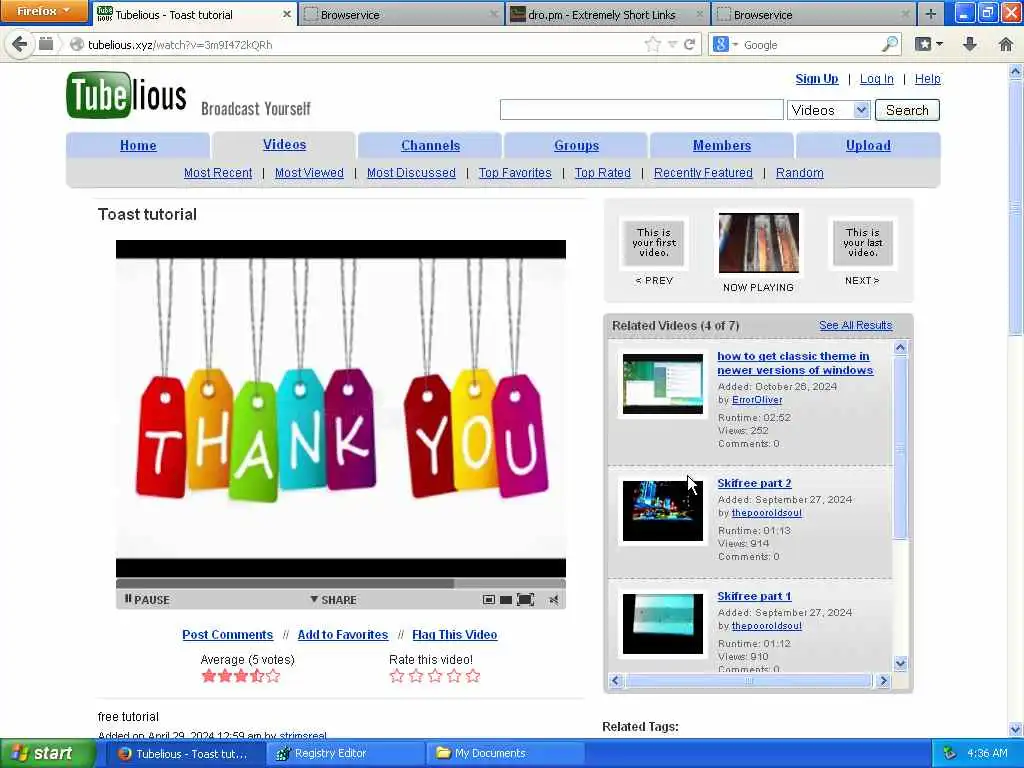Open the Skifree part 1 thumbnail
The height and width of the screenshot is (768, 1024).
(x=663, y=624)
